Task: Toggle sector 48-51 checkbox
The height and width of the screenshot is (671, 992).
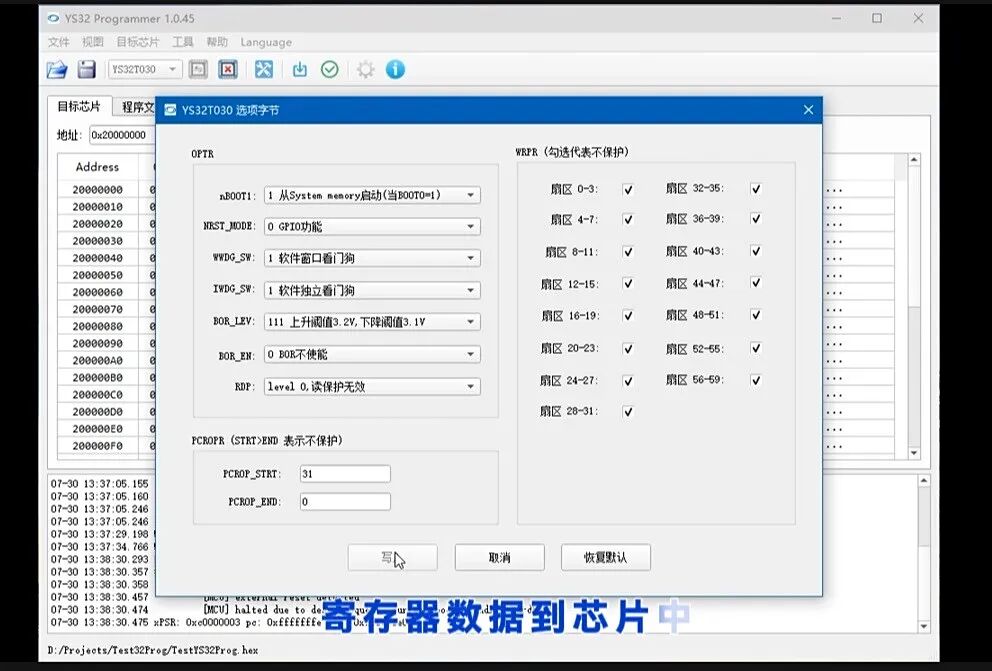Action: click(755, 315)
